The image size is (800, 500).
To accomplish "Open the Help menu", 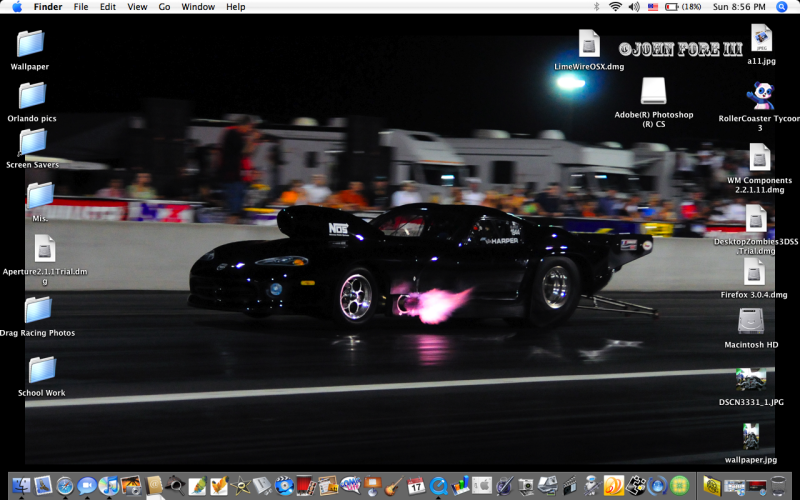I will pyautogui.click(x=236, y=7).
